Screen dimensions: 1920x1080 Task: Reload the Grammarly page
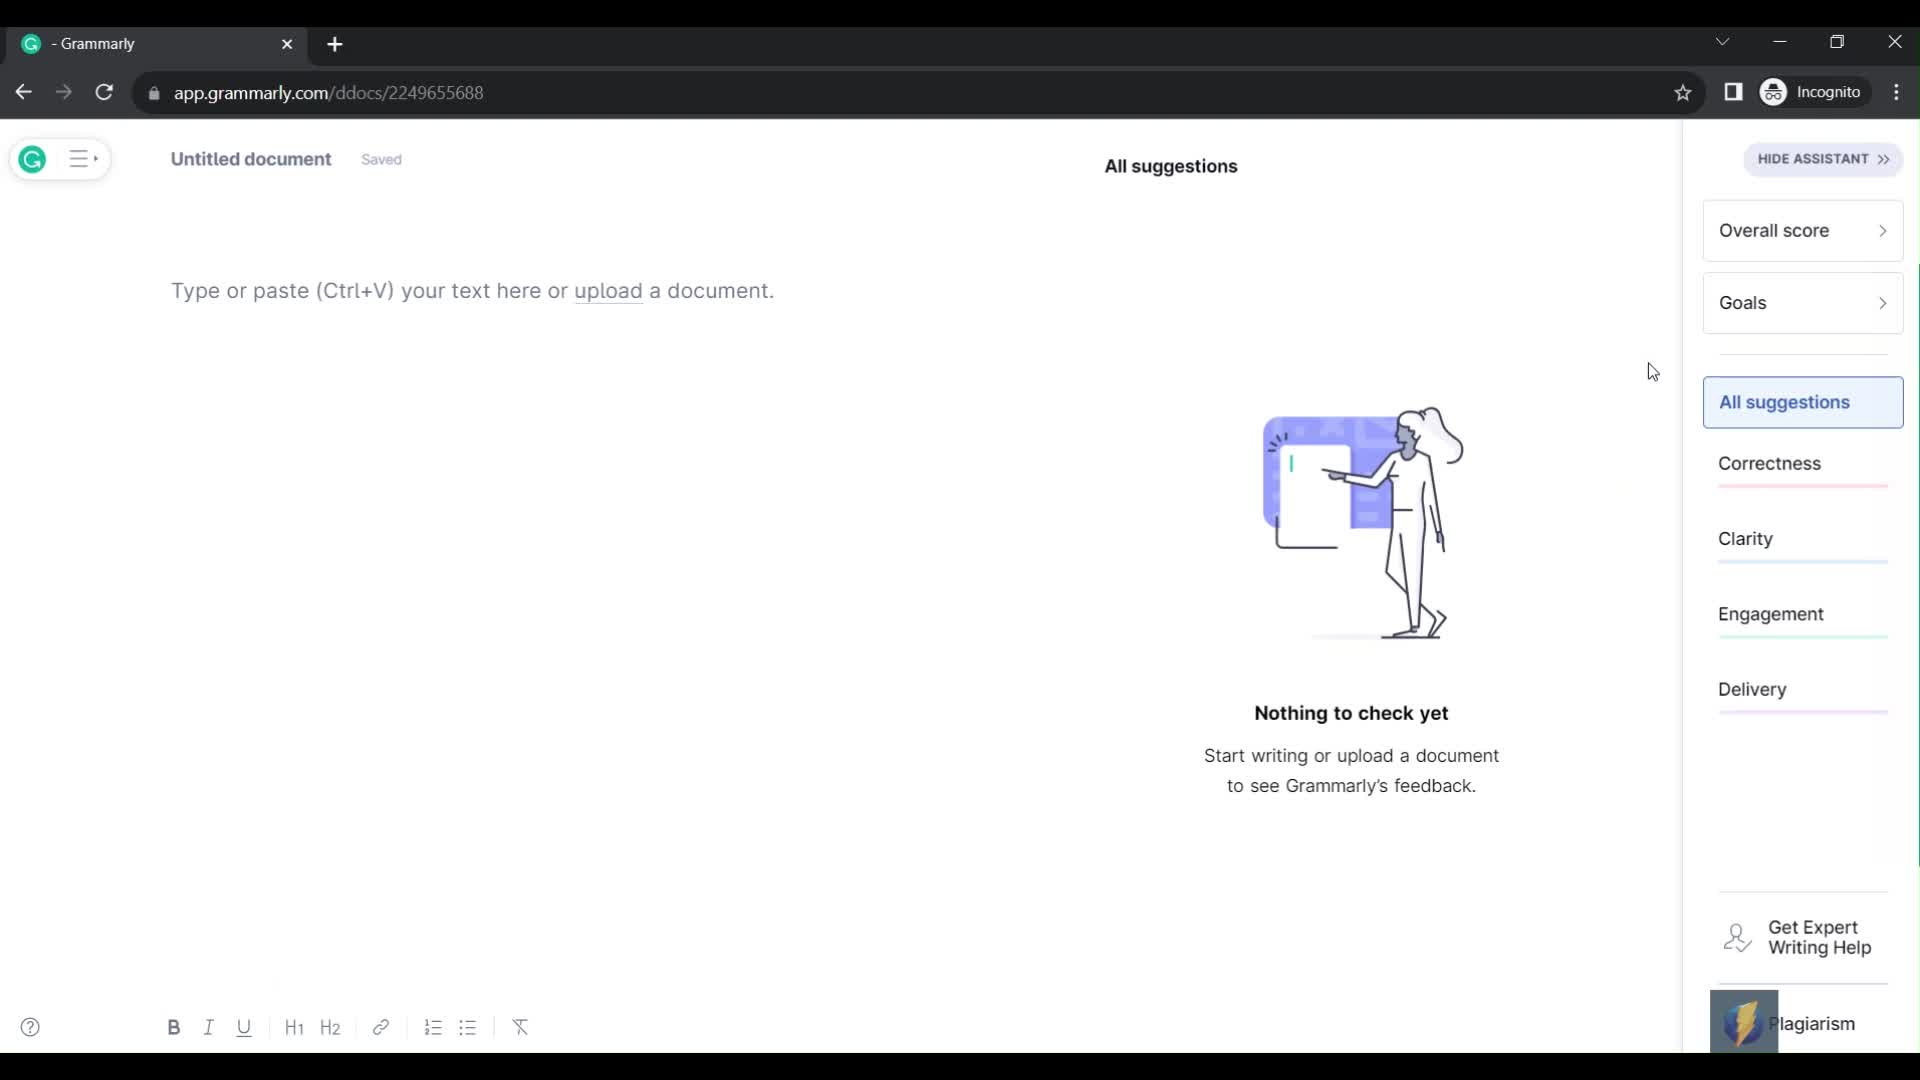click(x=104, y=92)
